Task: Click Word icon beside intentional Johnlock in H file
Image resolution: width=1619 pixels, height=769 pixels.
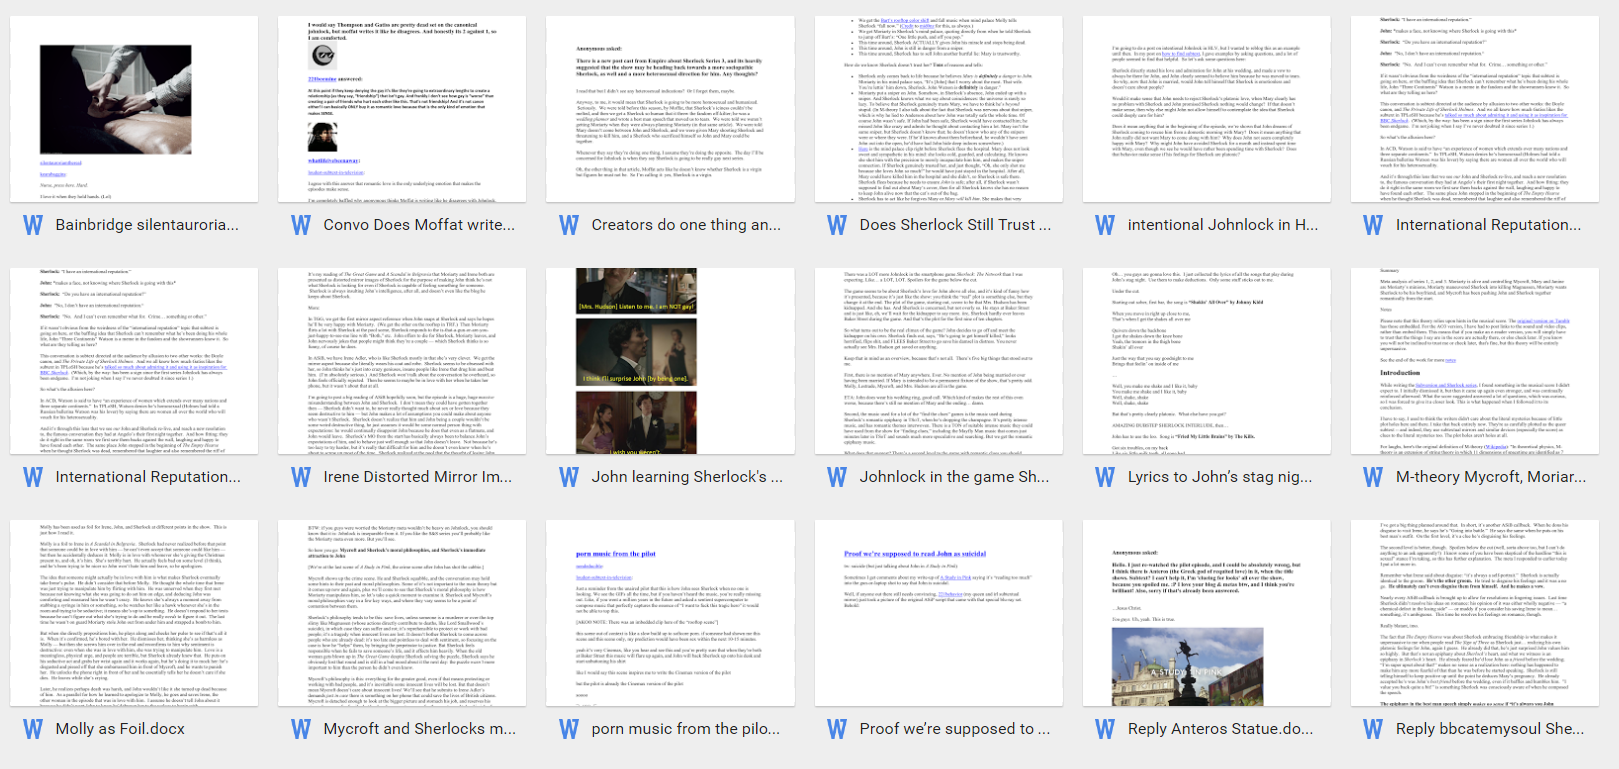Action: 1105,225
